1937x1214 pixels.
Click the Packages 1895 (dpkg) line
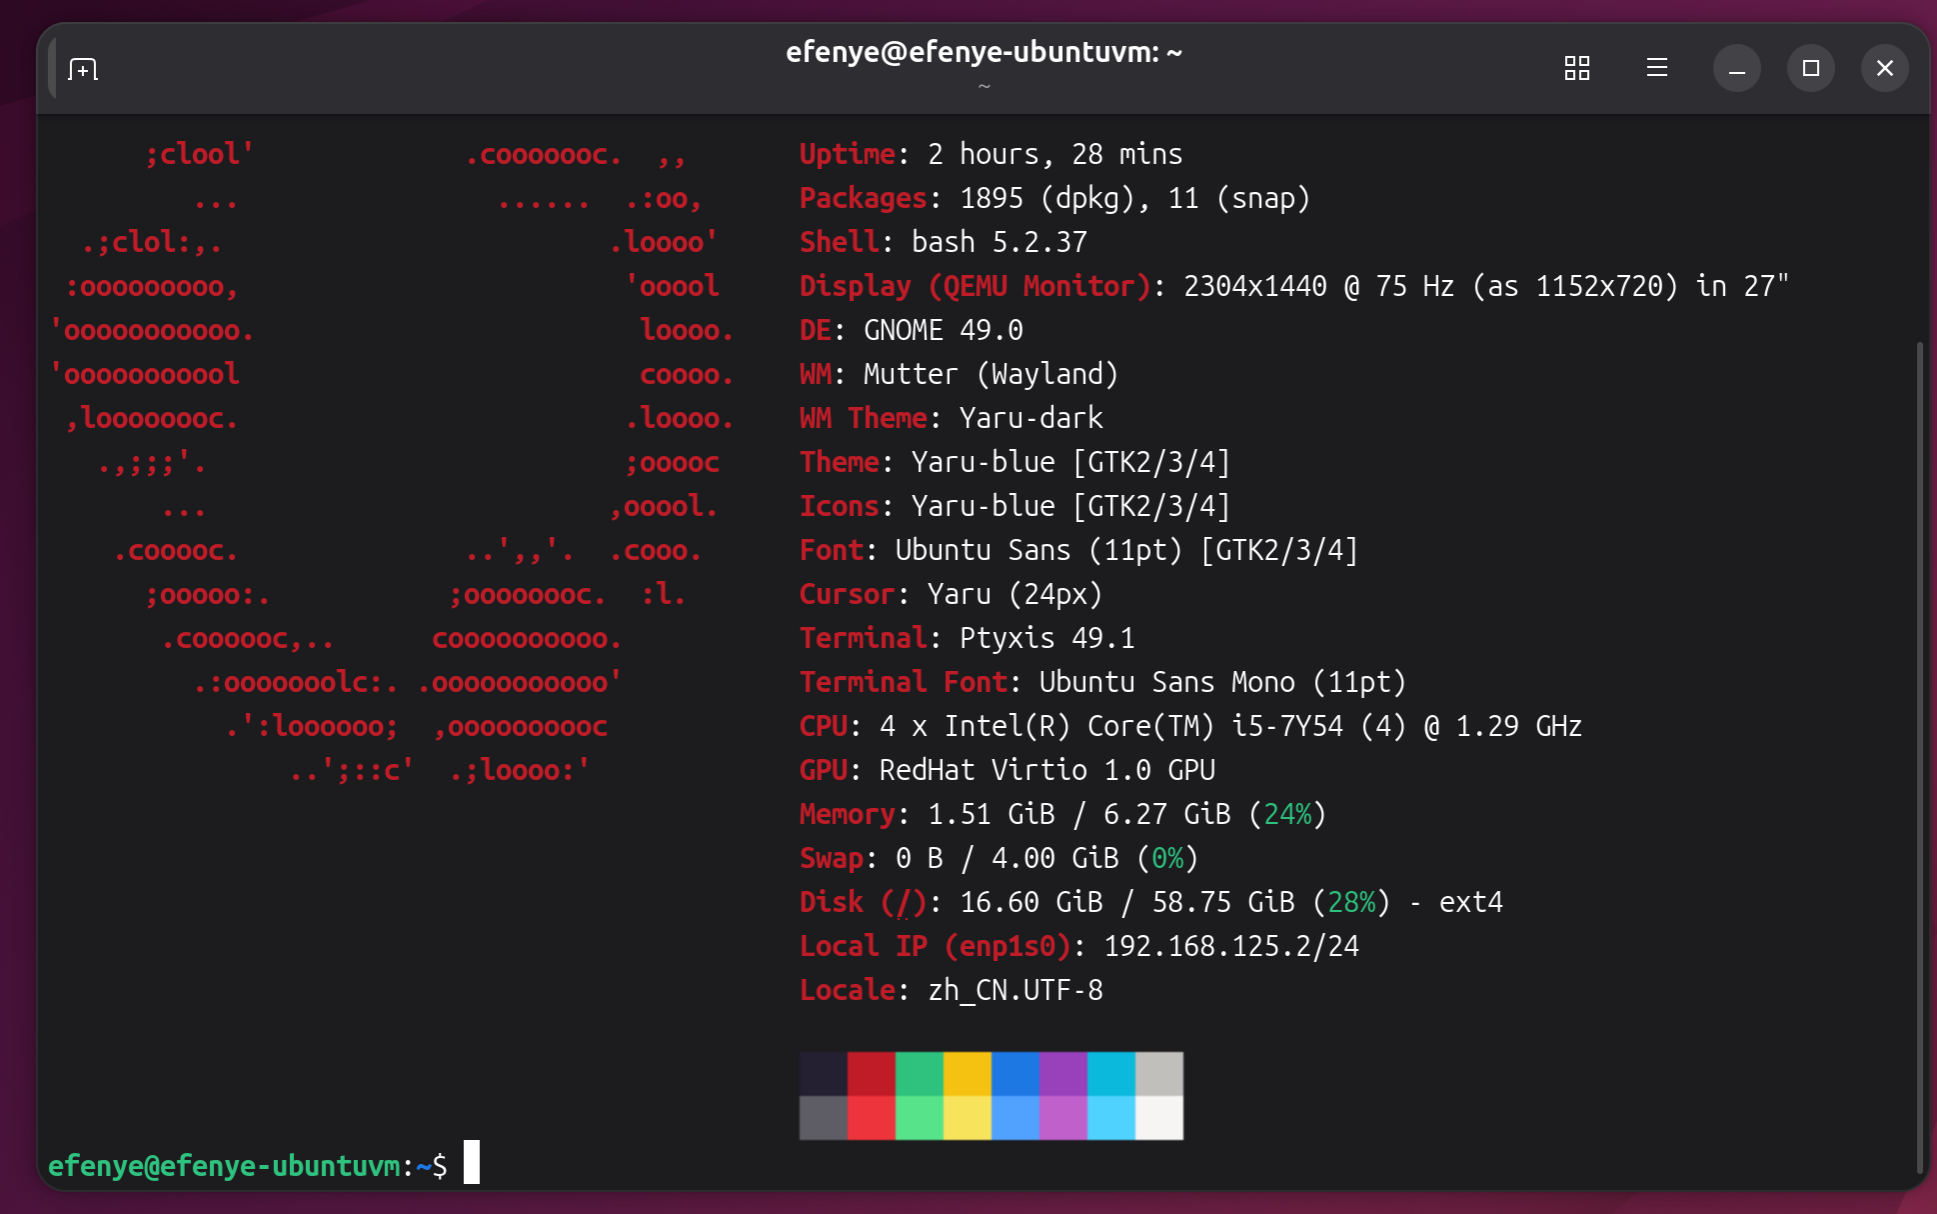point(1055,198)
